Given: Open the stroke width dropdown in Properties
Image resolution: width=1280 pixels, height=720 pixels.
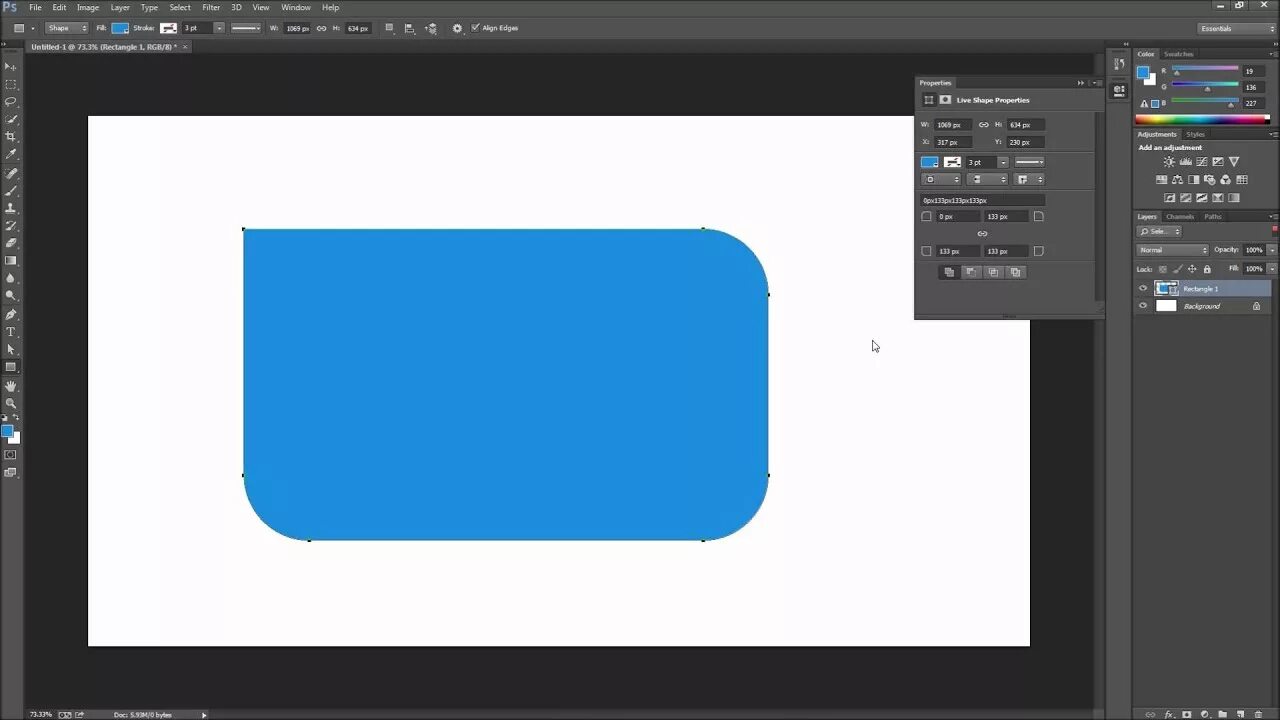Looking at the screenshot, I should click(x=1003, y=161).
